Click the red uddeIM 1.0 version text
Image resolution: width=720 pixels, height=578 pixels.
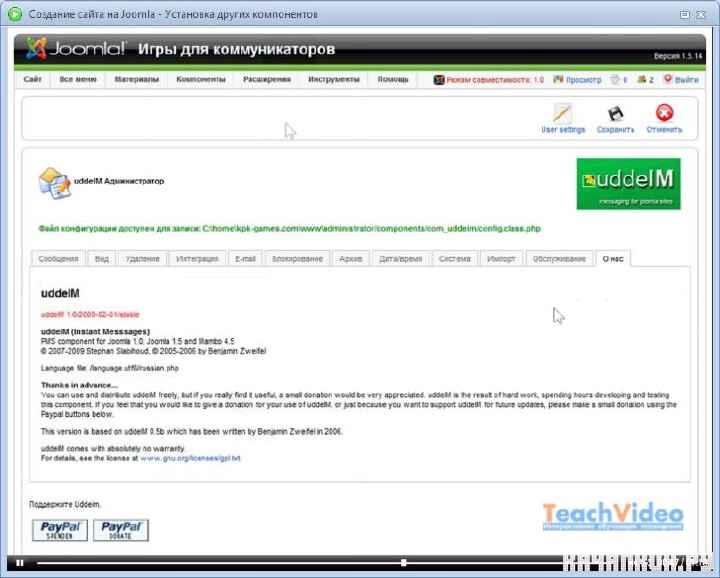[x=90, y=314]
